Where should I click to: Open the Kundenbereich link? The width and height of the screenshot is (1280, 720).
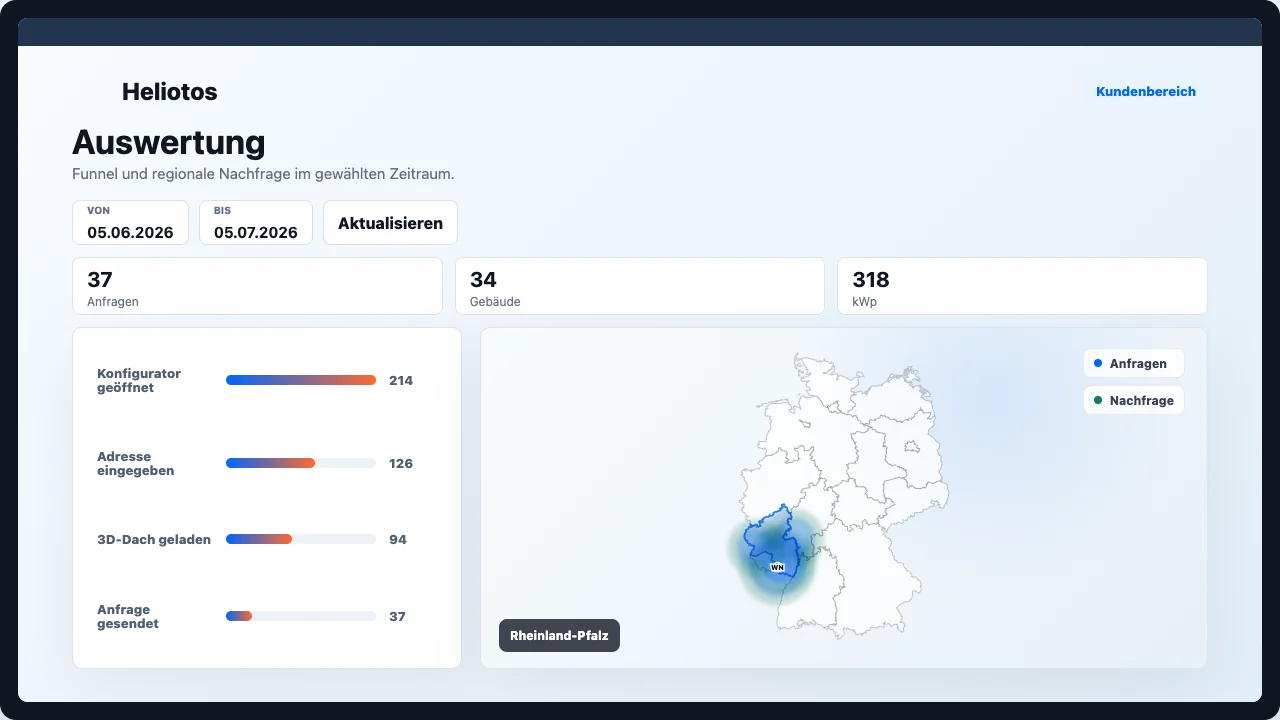point(1146,91)
